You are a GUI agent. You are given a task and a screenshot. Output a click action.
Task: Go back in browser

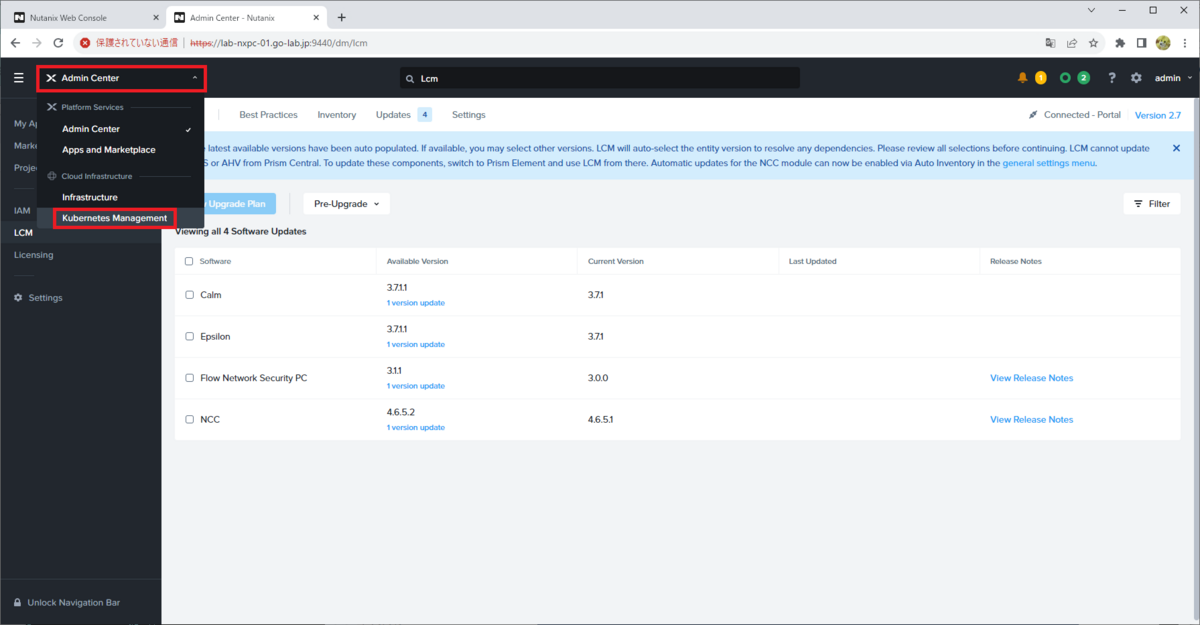pyautogui.click(x=15, y=43)
